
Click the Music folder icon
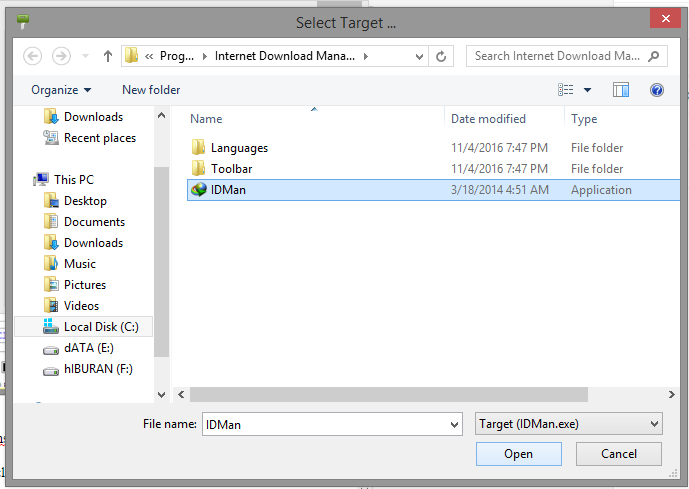51,264
